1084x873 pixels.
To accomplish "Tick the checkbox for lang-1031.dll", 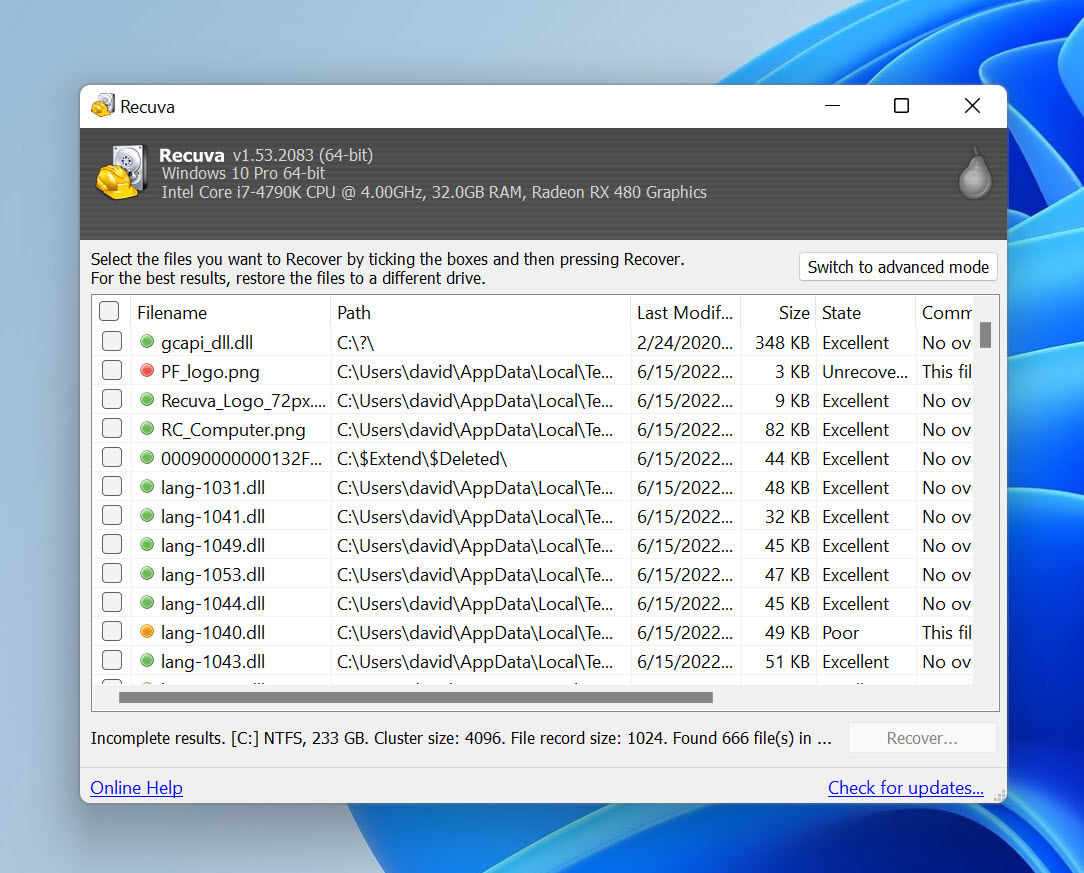I will click(x=112, y=487).
